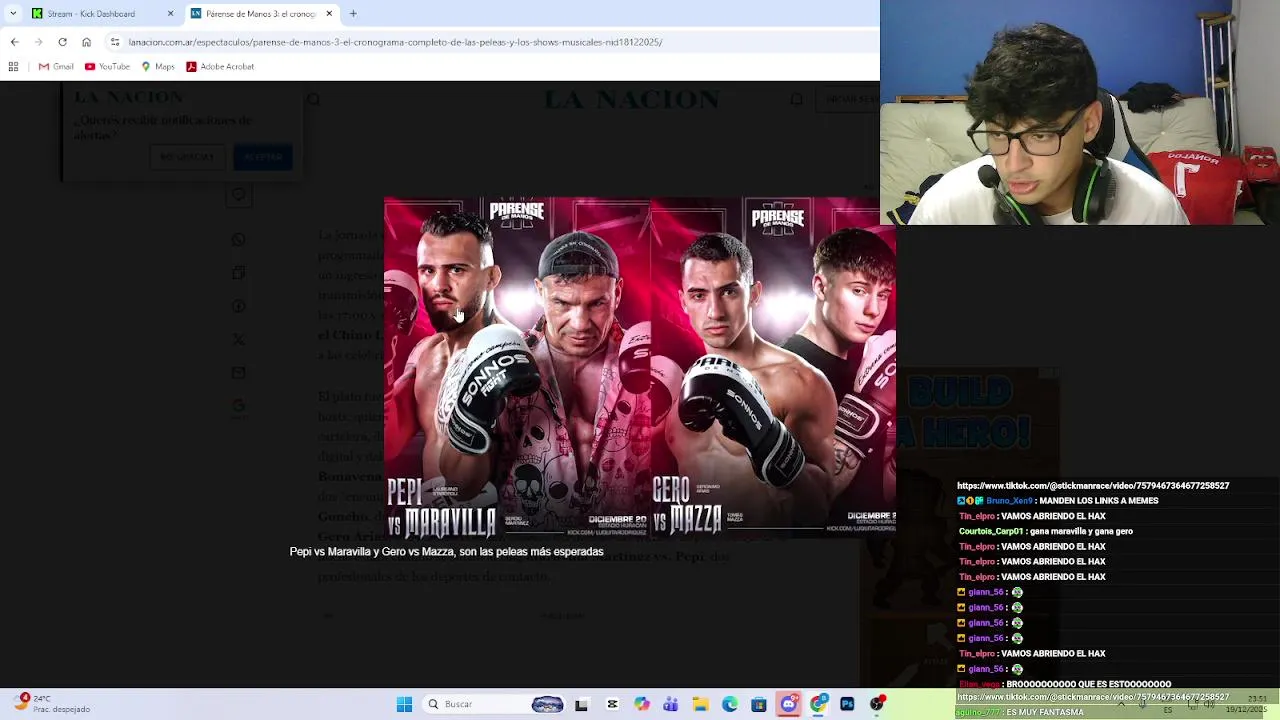Image resolution: width=1280 pixels, height=720 pixels.
Task: Click the browser forward arrow
Action: 38,42
